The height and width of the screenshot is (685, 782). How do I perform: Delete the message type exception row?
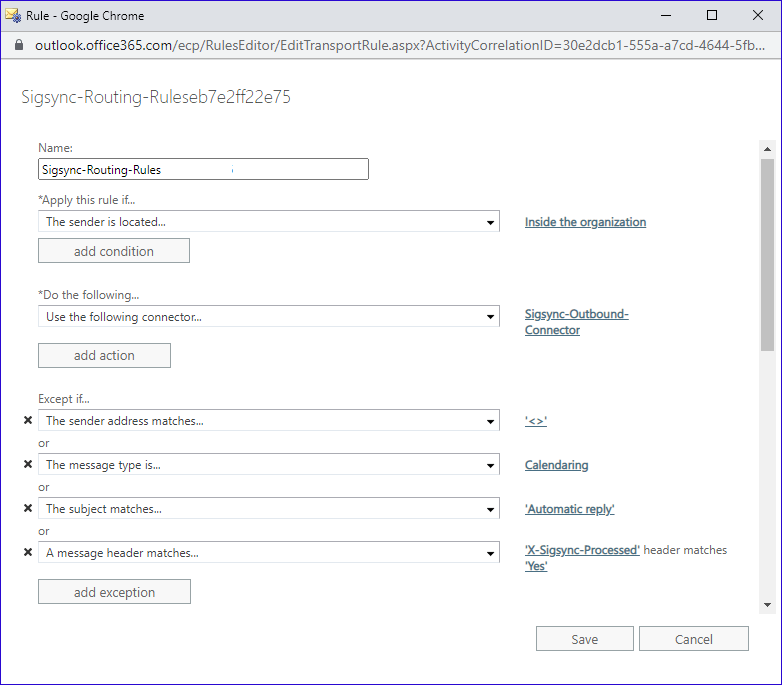coord(28,465)
